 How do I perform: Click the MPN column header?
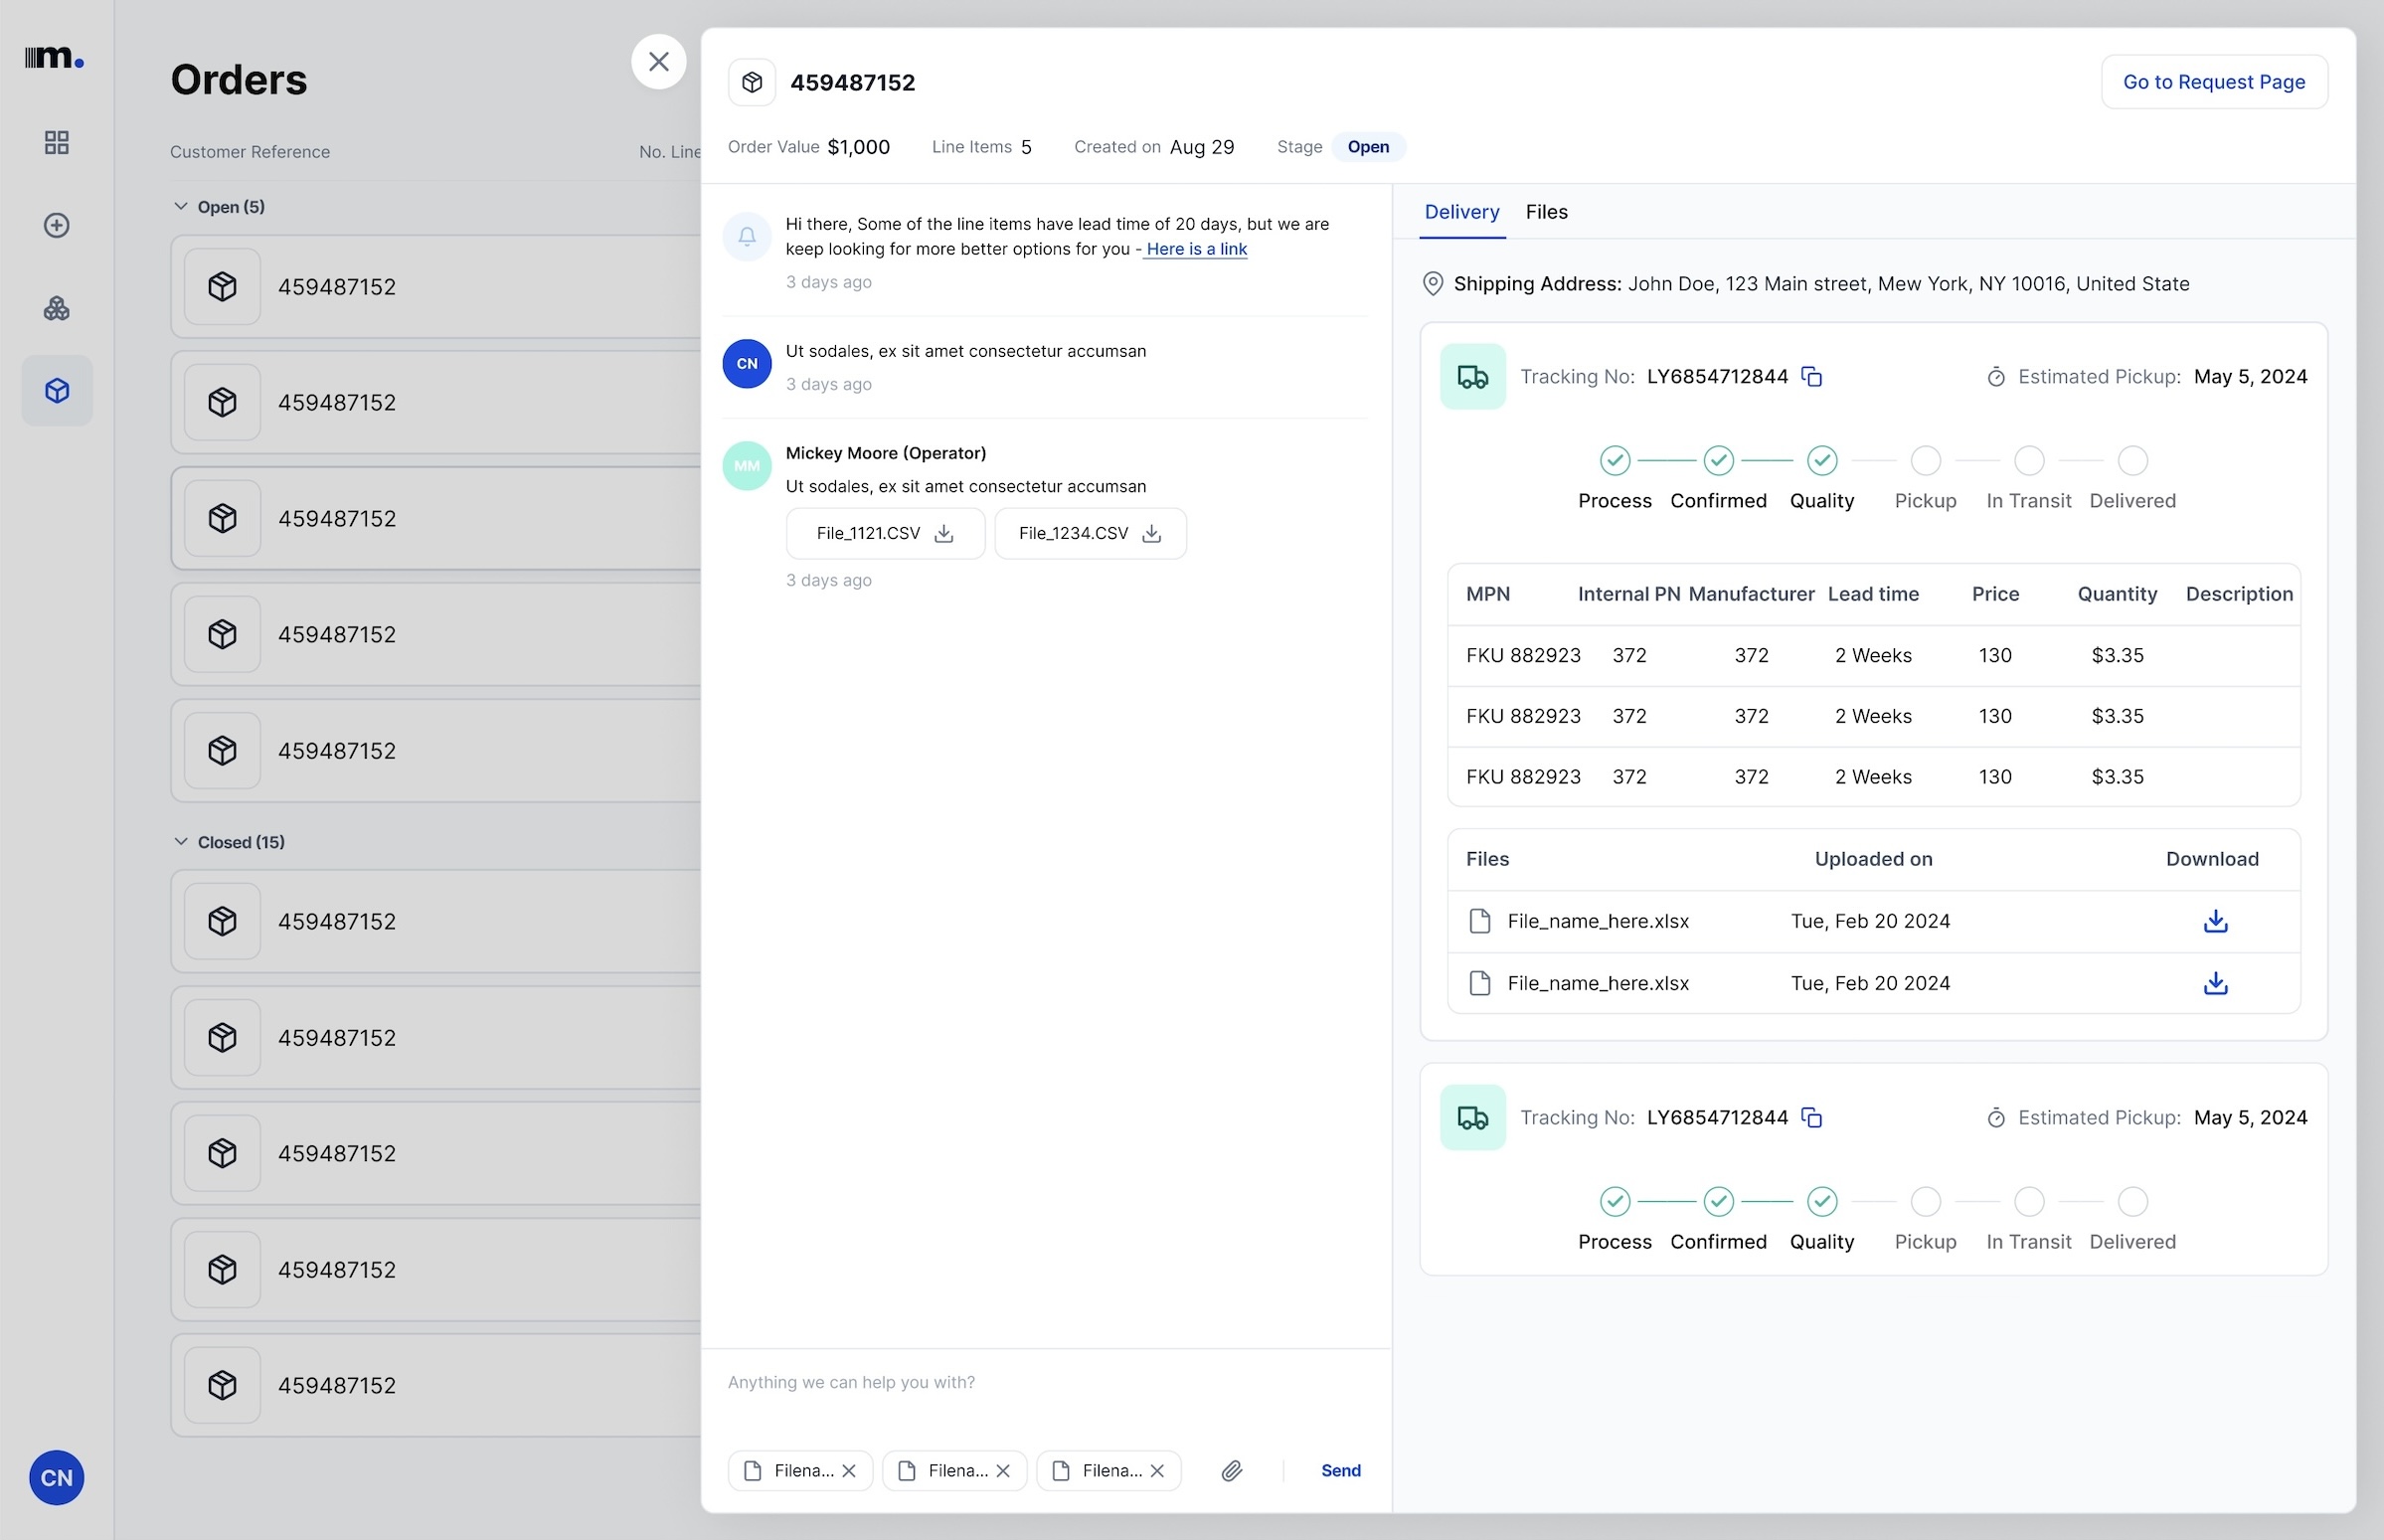pos(1487,594)
